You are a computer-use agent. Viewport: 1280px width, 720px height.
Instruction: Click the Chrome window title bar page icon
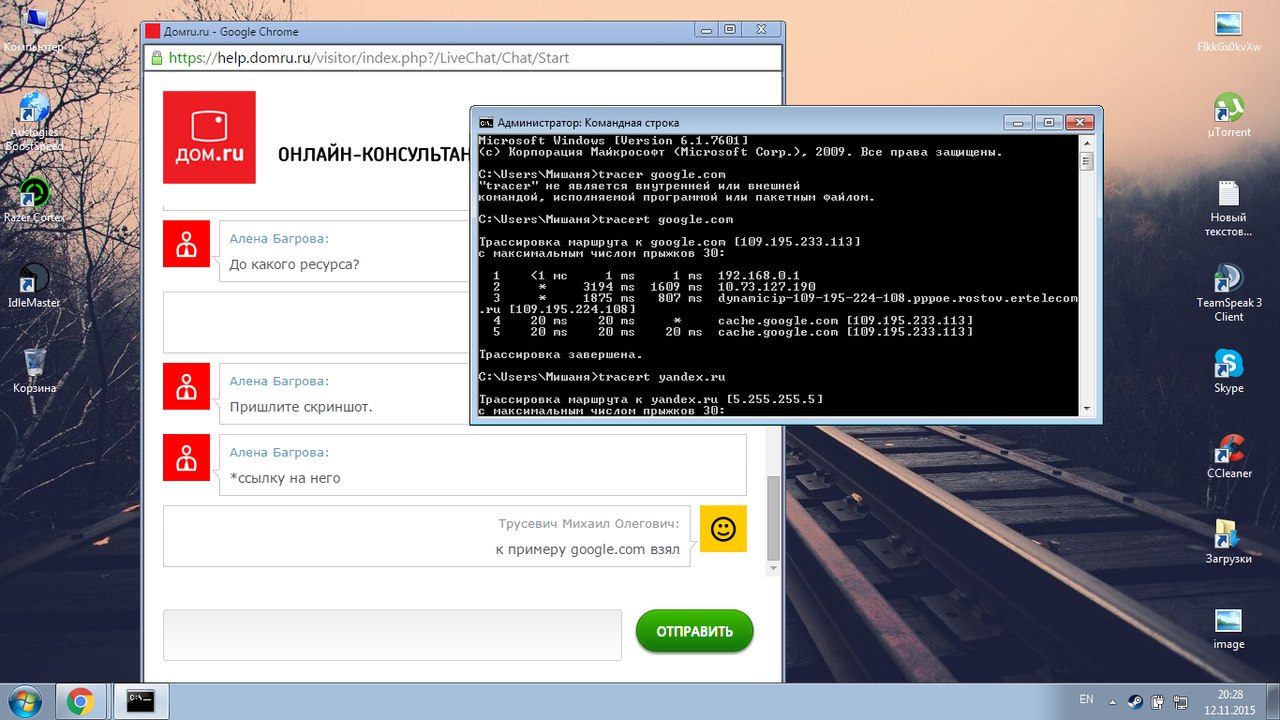pyautogui.click(x=153, y=31)
